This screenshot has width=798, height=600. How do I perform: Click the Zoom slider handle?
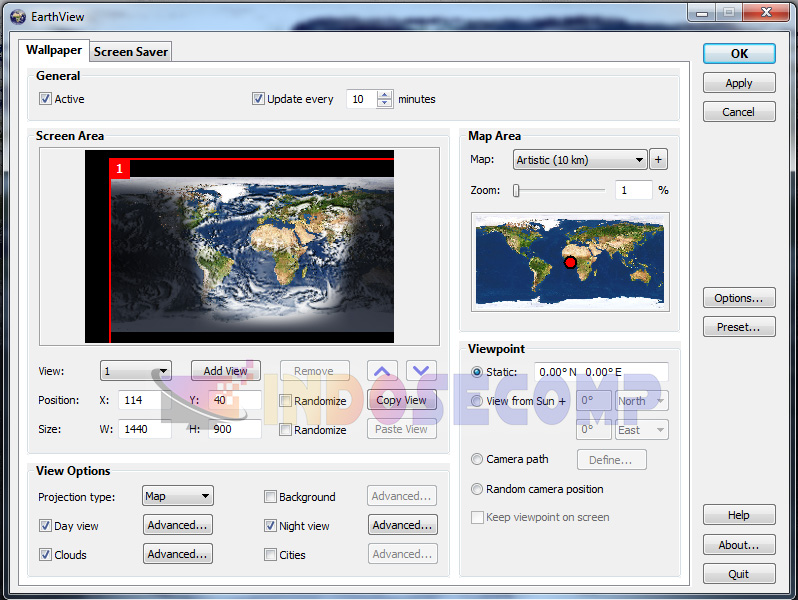pos(516,190)
